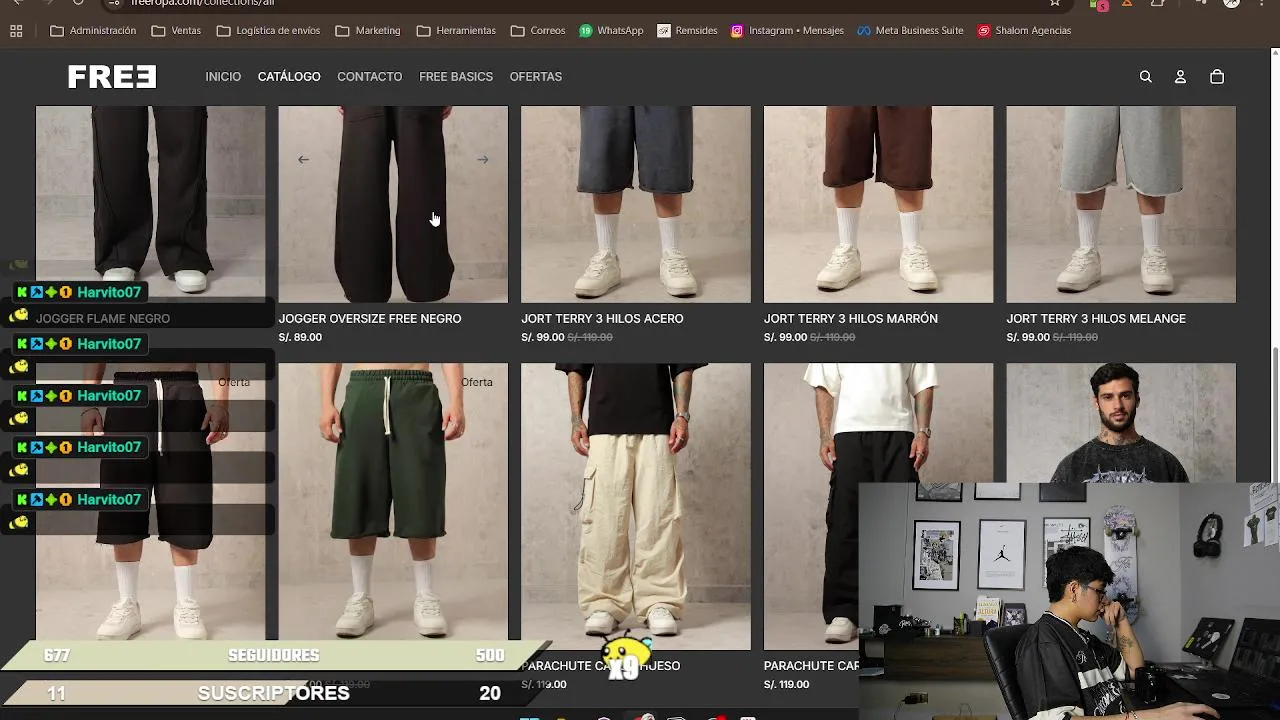
Task: Open JORT TERRY 3 HILOS MELANGE link
Action: click(x=1096, y=319)
